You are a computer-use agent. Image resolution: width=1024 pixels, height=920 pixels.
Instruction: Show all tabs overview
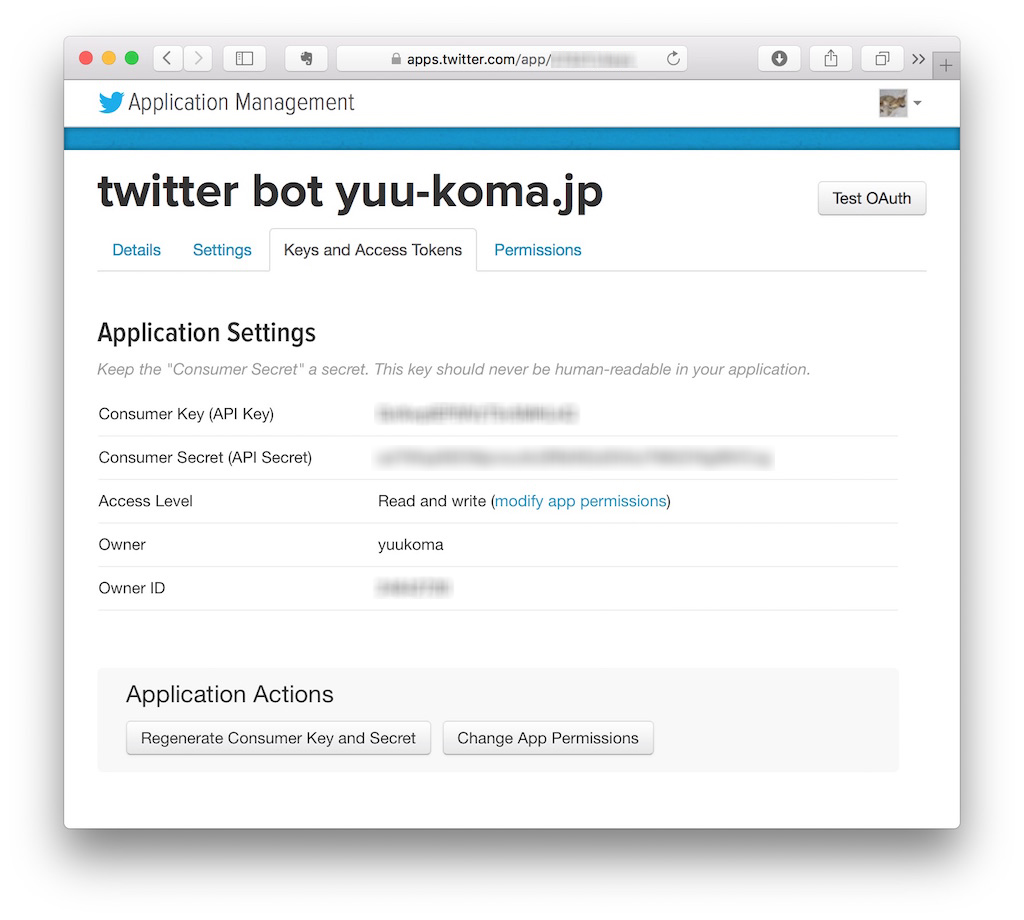[881, 58]
